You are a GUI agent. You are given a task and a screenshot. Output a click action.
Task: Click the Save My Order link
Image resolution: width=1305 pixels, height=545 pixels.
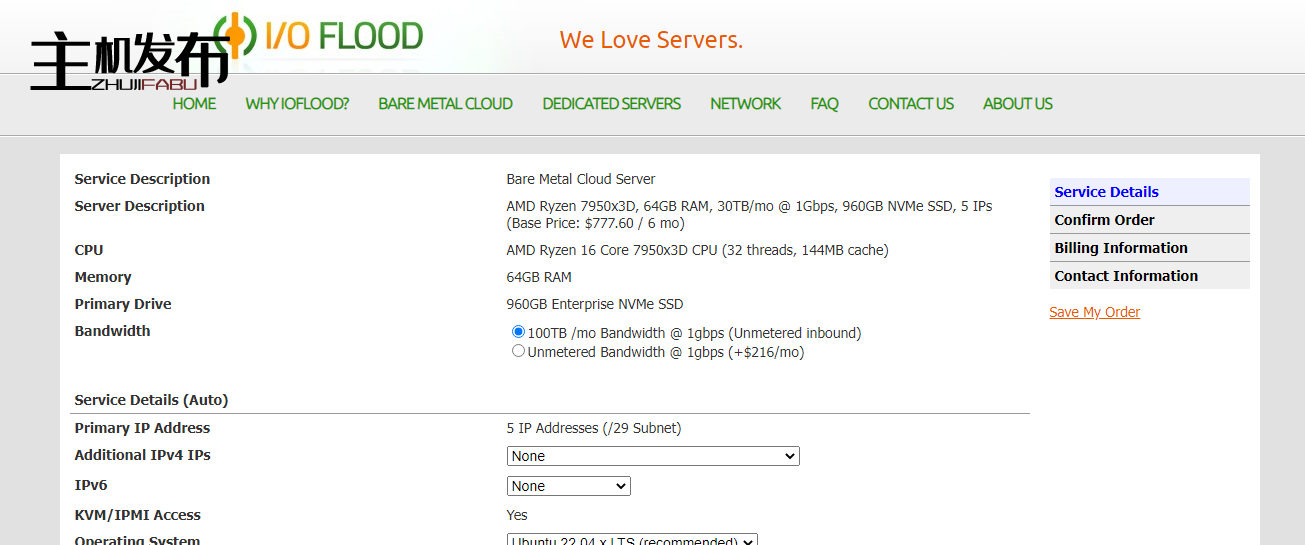pos(1094,312)
